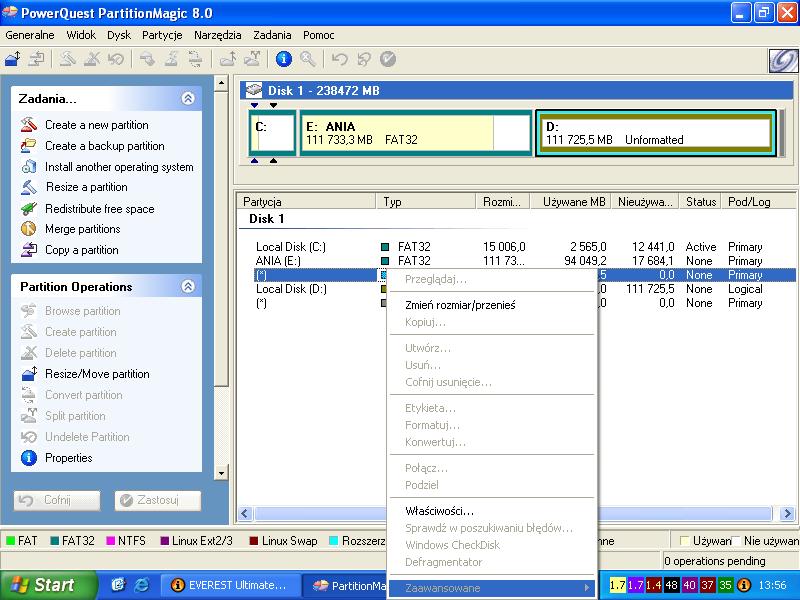
Task: Open the Widok menu
Action: click(x=81, y=35)
